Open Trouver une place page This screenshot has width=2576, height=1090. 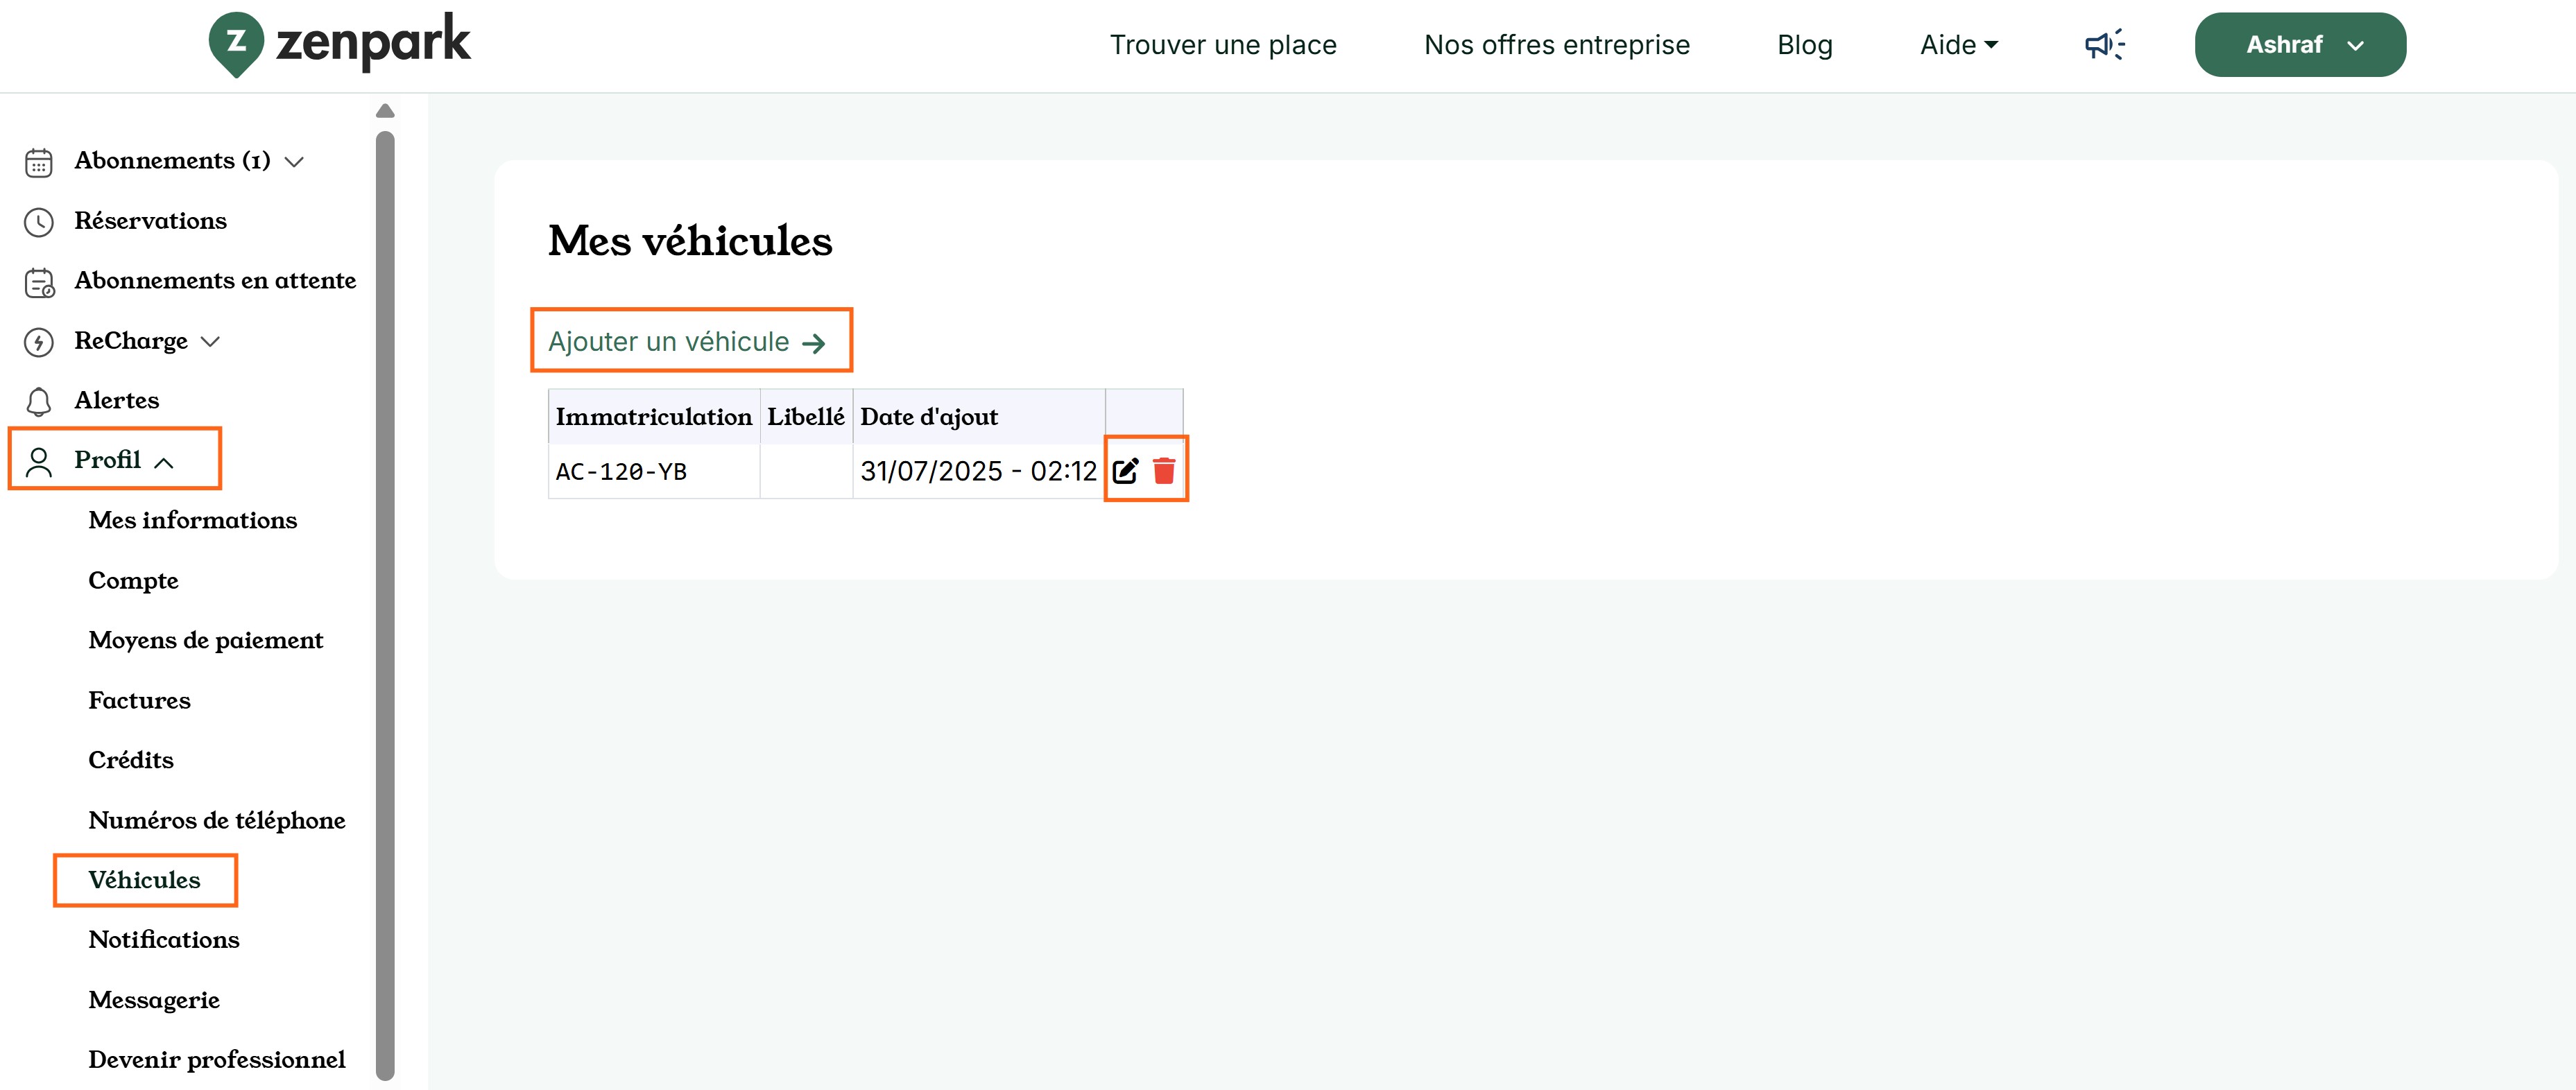(1222, 45)
